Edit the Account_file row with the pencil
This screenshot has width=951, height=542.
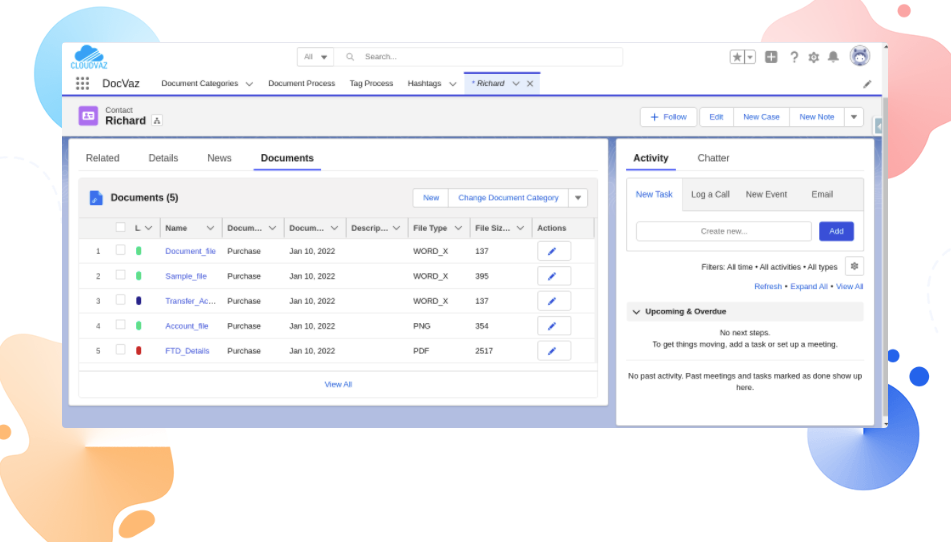coord(554,326)
